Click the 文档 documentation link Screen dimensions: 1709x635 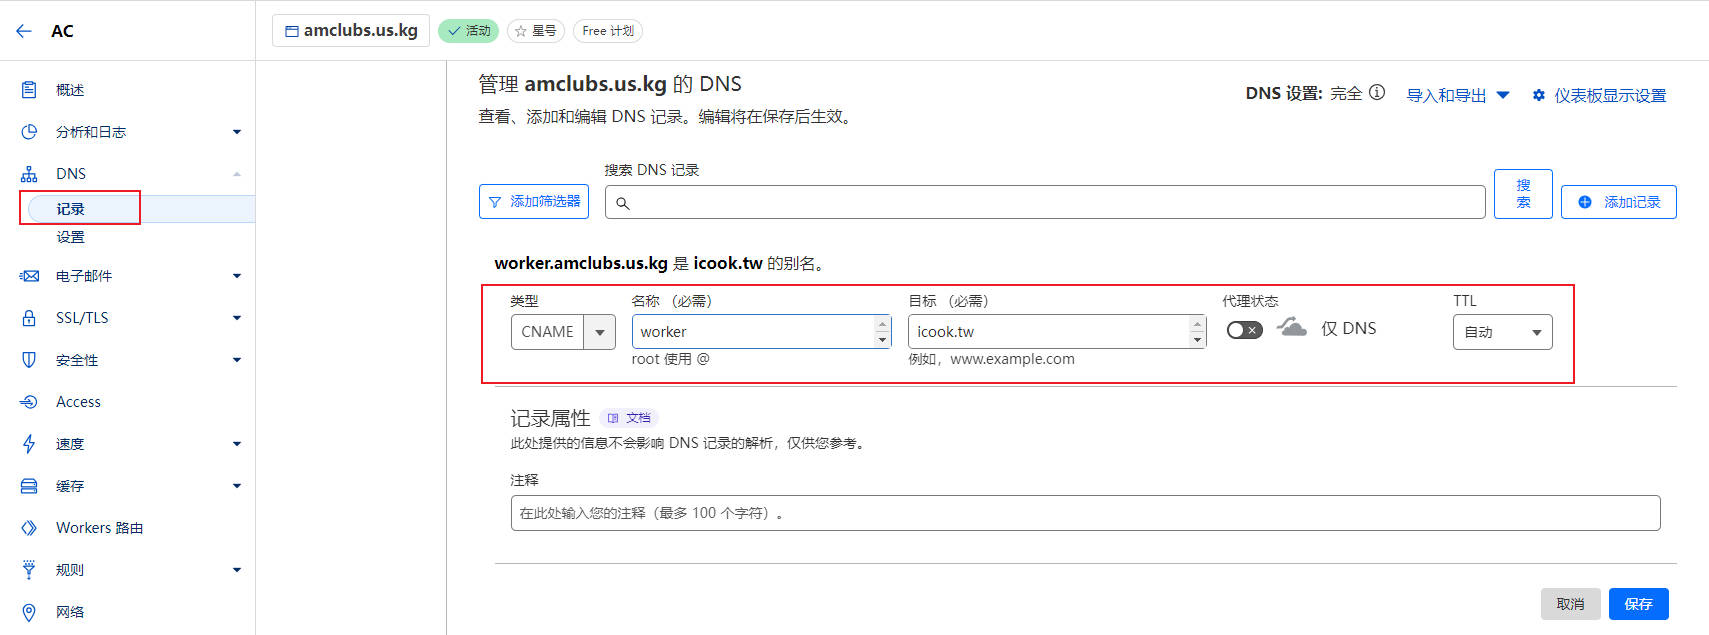pyautogui.click(x=630, y=418)
